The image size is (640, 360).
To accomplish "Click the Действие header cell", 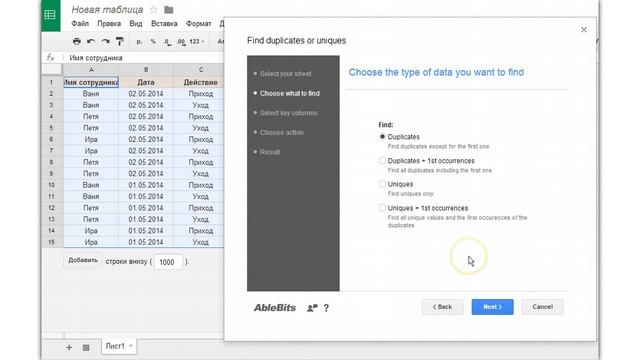I will [x=199, y=82].
